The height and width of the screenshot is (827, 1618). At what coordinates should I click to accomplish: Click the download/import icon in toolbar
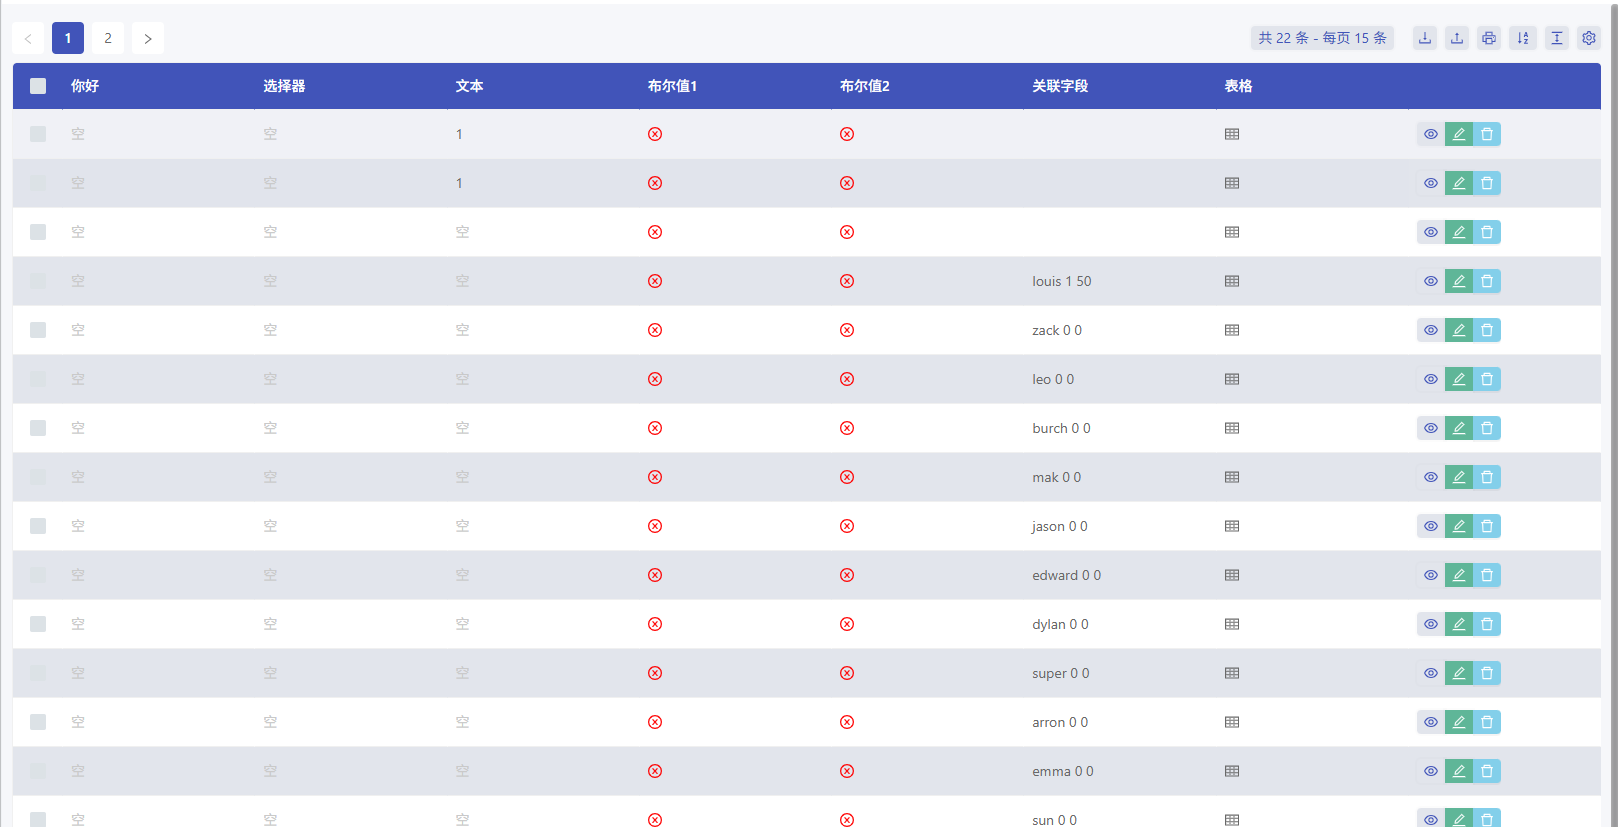1425,38
